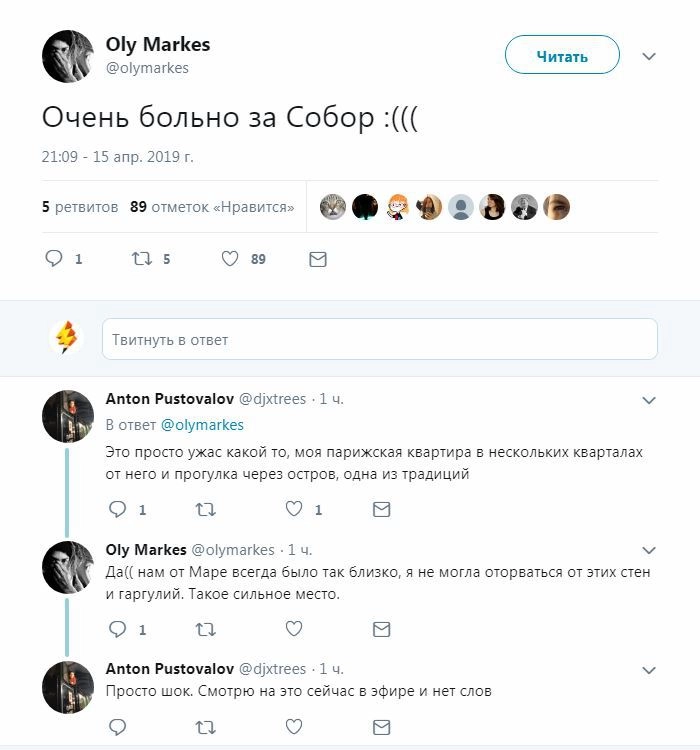Click the cat avatar among the likers
The image size is (700, 750).
[x=333, y=207]
